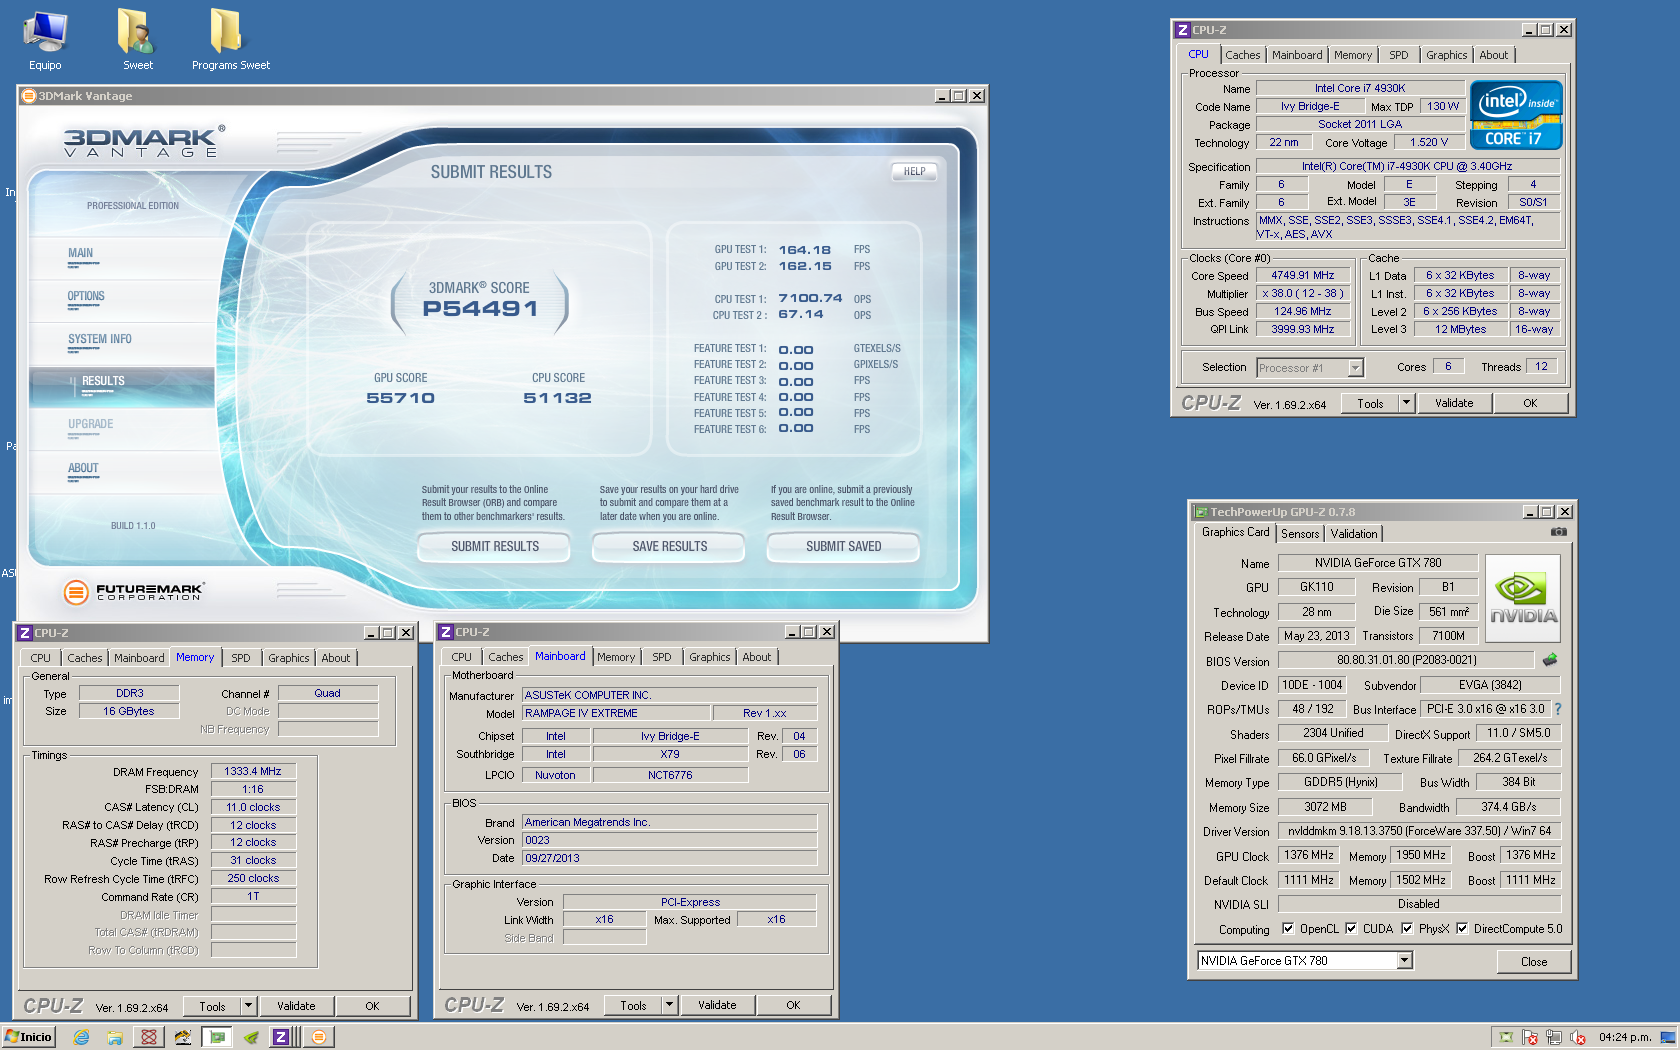Switch to Caches tab in top-right CPU-Z
The height and width of the screenshot is (1050, 1680).
pyautogui.click(x=1242, y=55)
